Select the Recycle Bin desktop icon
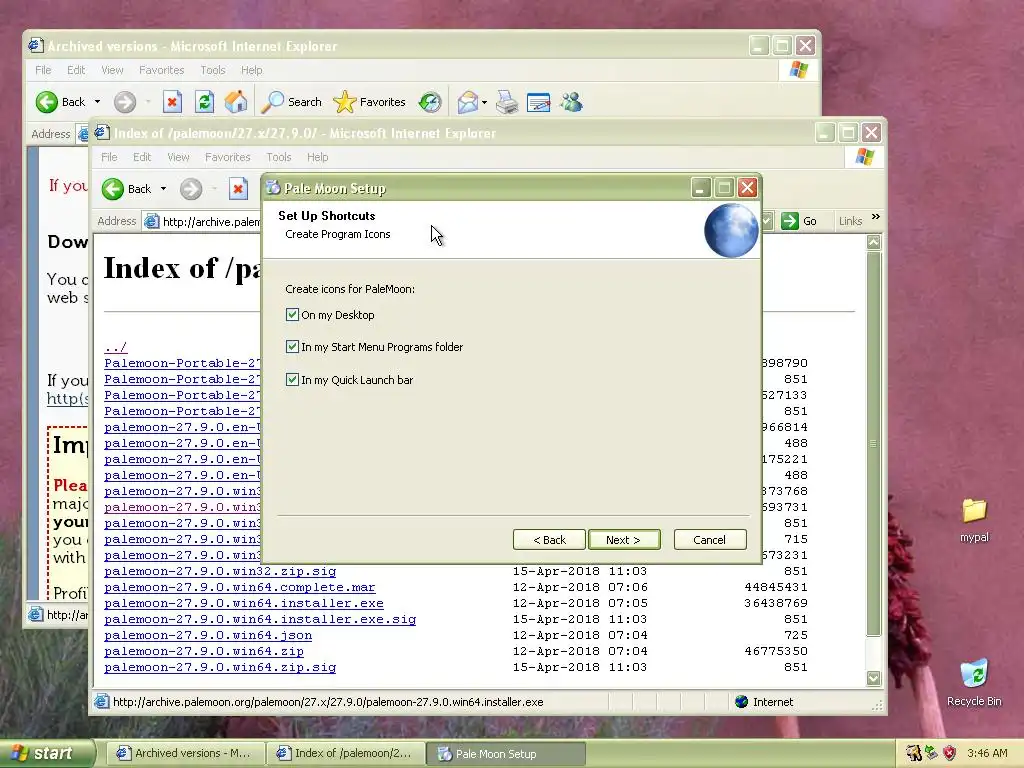Viewport: 1024px width, 768px height. [974, 682]
